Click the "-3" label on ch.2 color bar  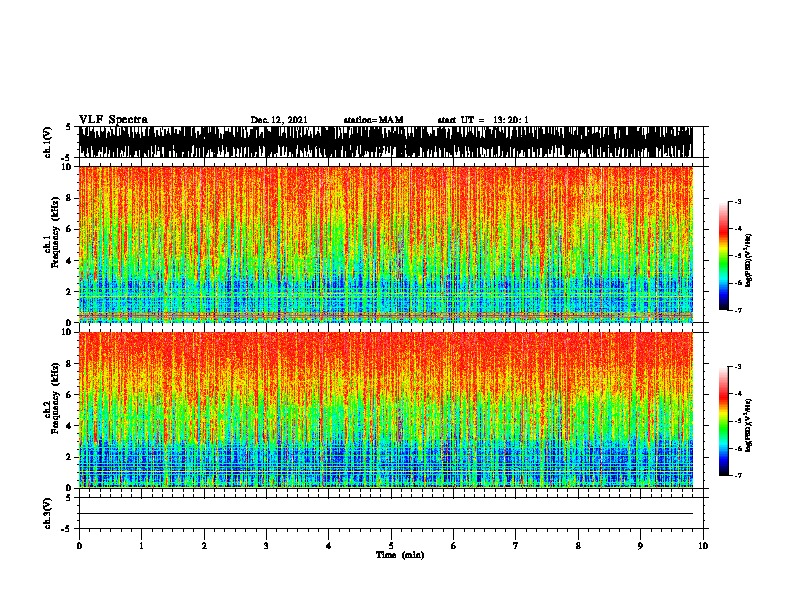tap(738, 367)
